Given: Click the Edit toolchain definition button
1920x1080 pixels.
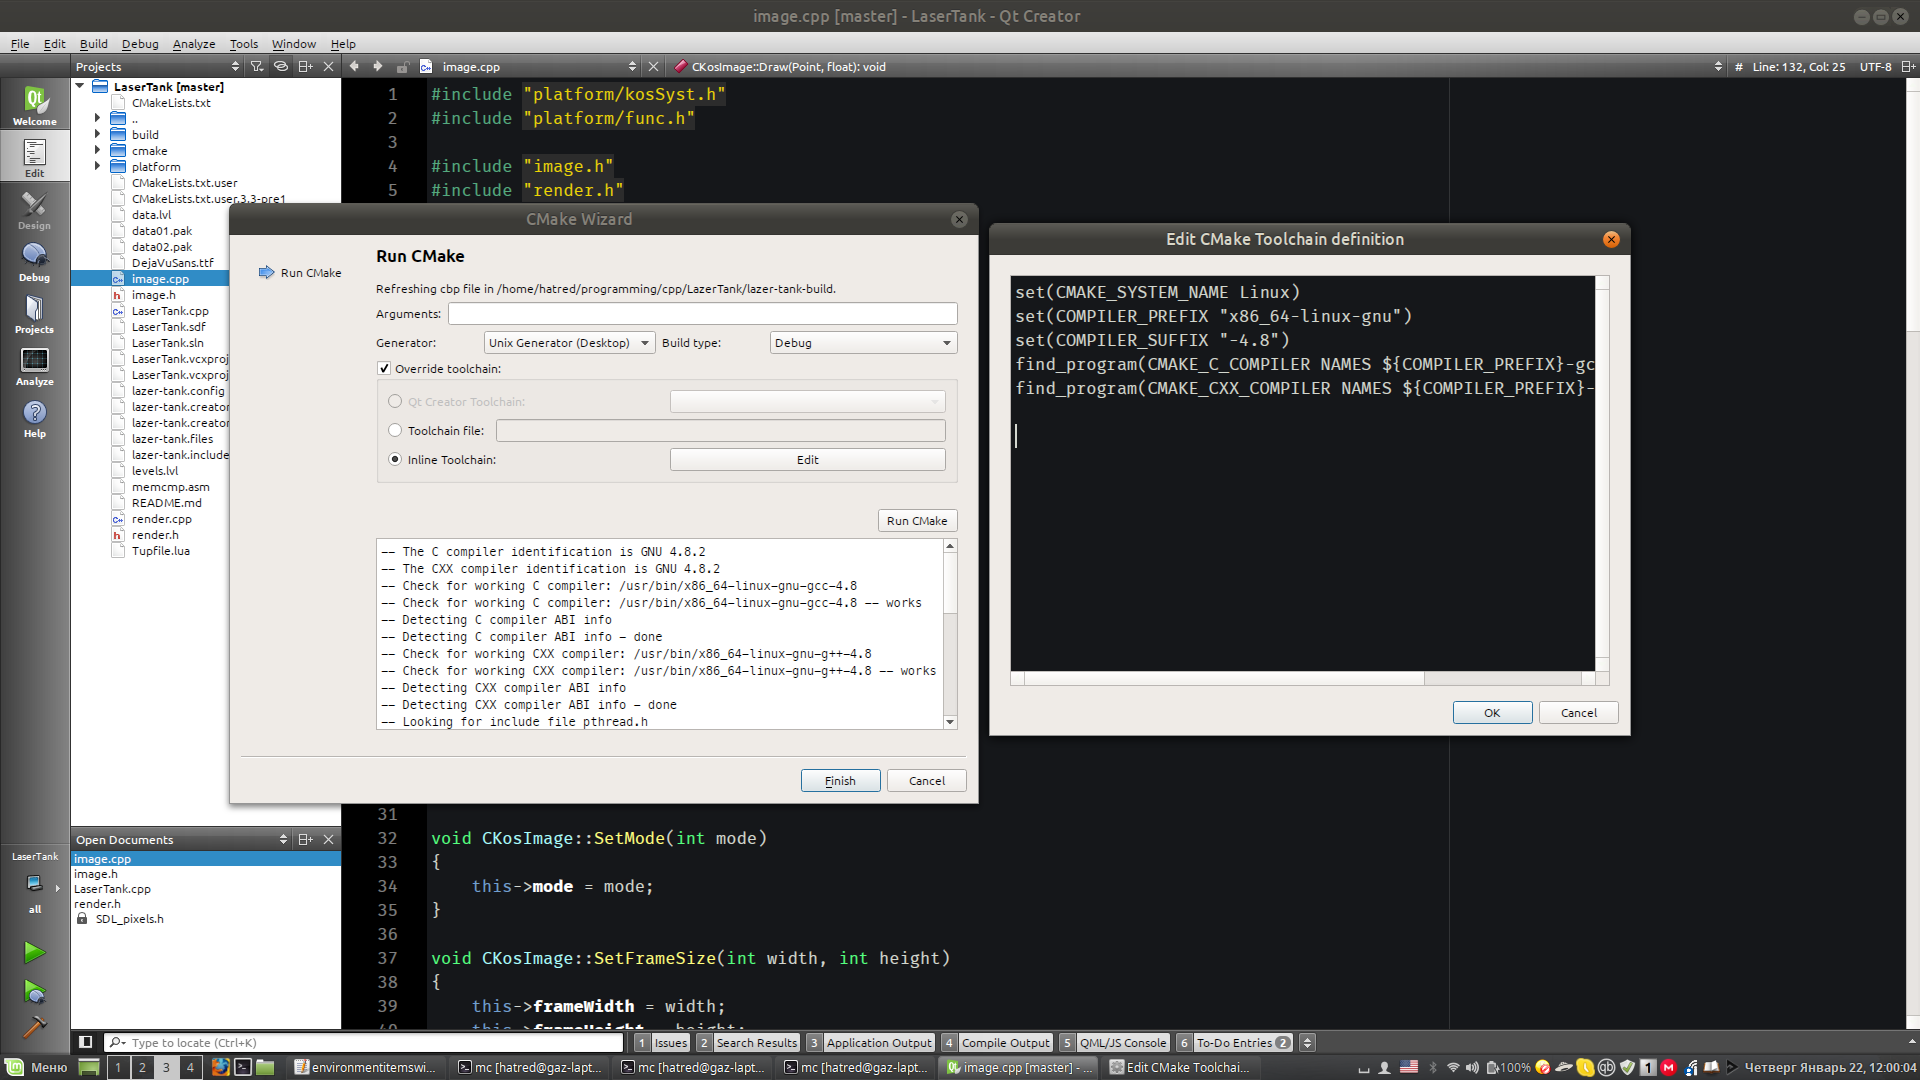Looking at the screenshot, I should 807,459.
